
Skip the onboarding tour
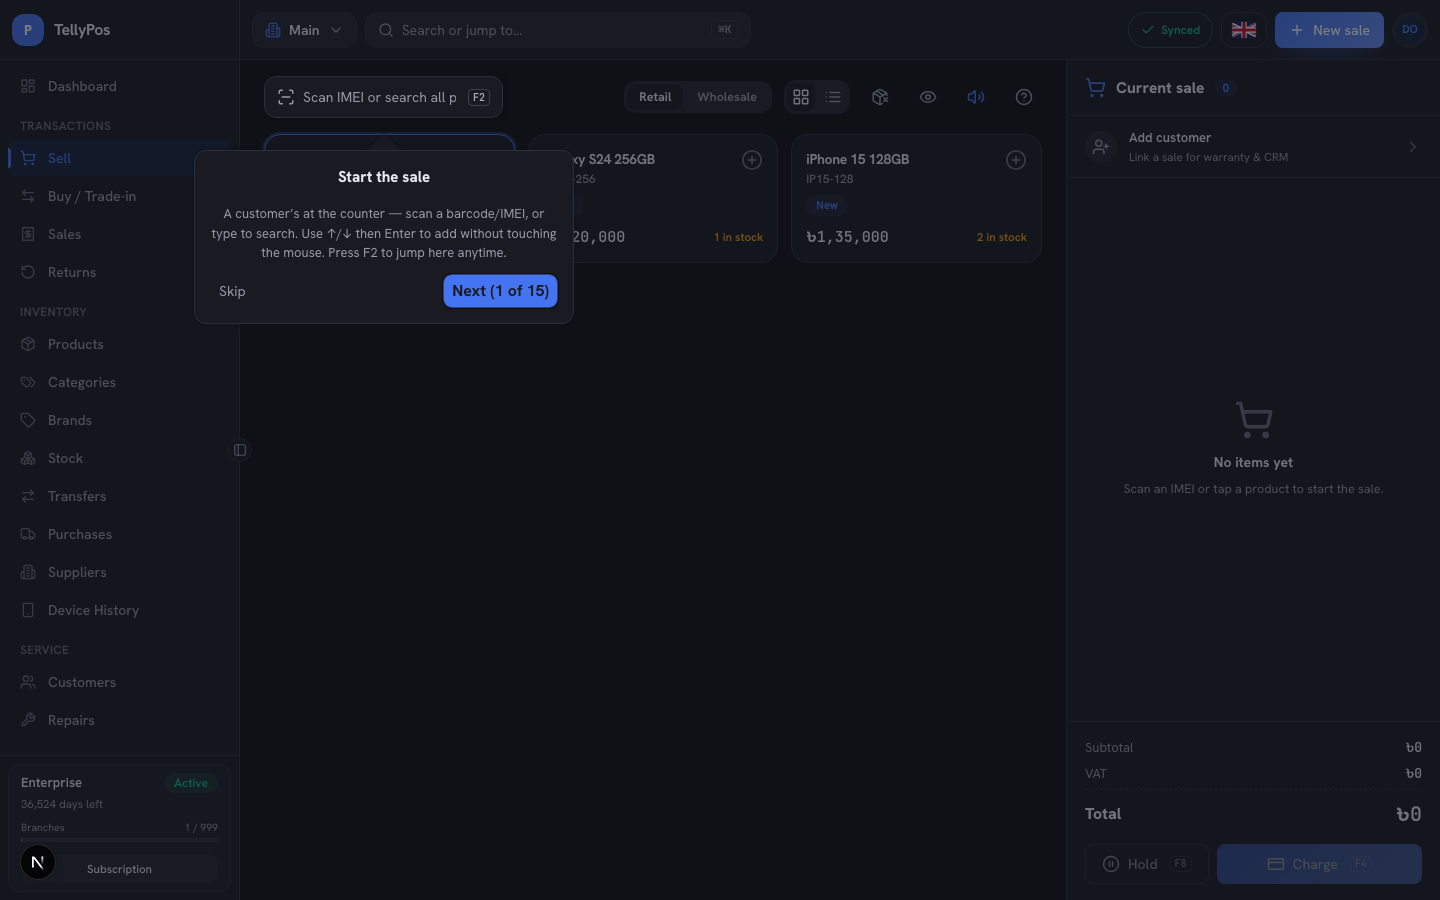click(x=232, y=291)
